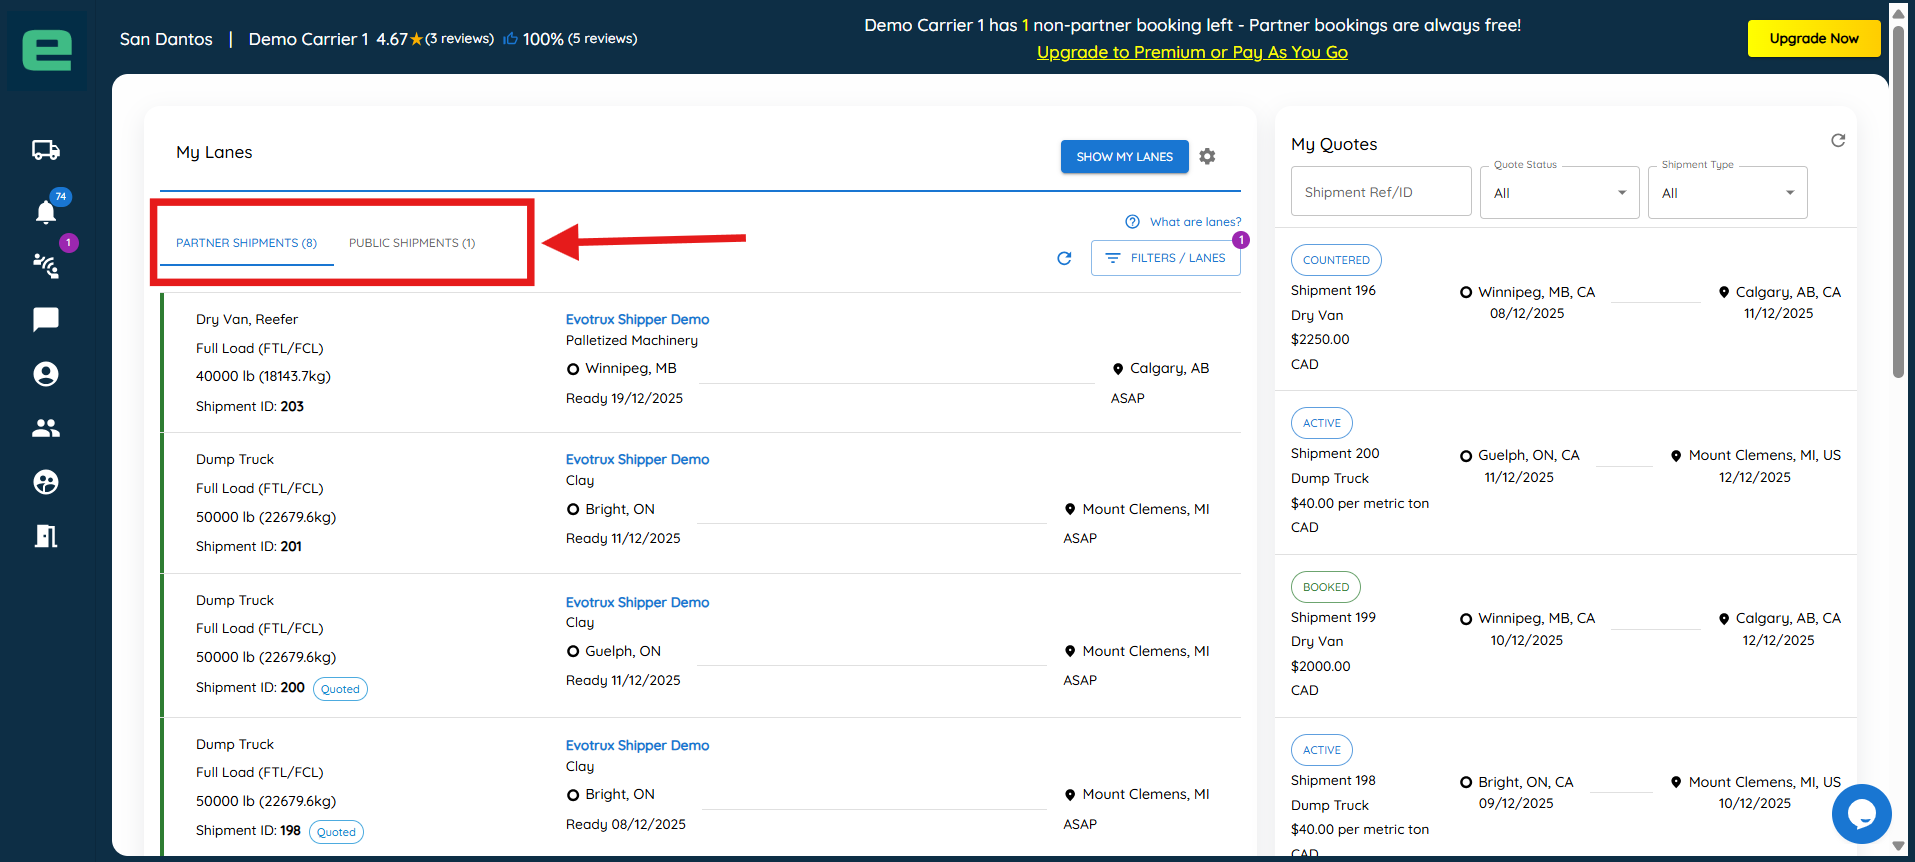This screenshot has width=1915, height=862.
Task: Click the Demo Carrier 1 name in header
Action: (x=308, y=39)
